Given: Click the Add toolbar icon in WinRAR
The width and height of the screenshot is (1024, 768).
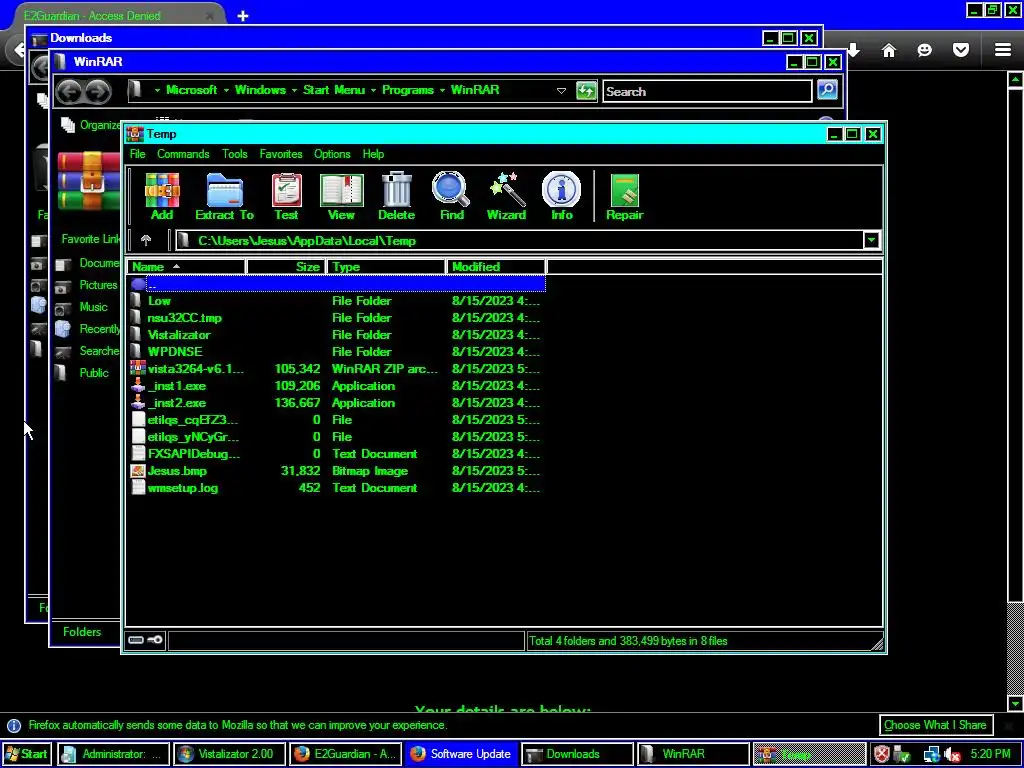Looking at the screenshot, I should coord(162,196).
